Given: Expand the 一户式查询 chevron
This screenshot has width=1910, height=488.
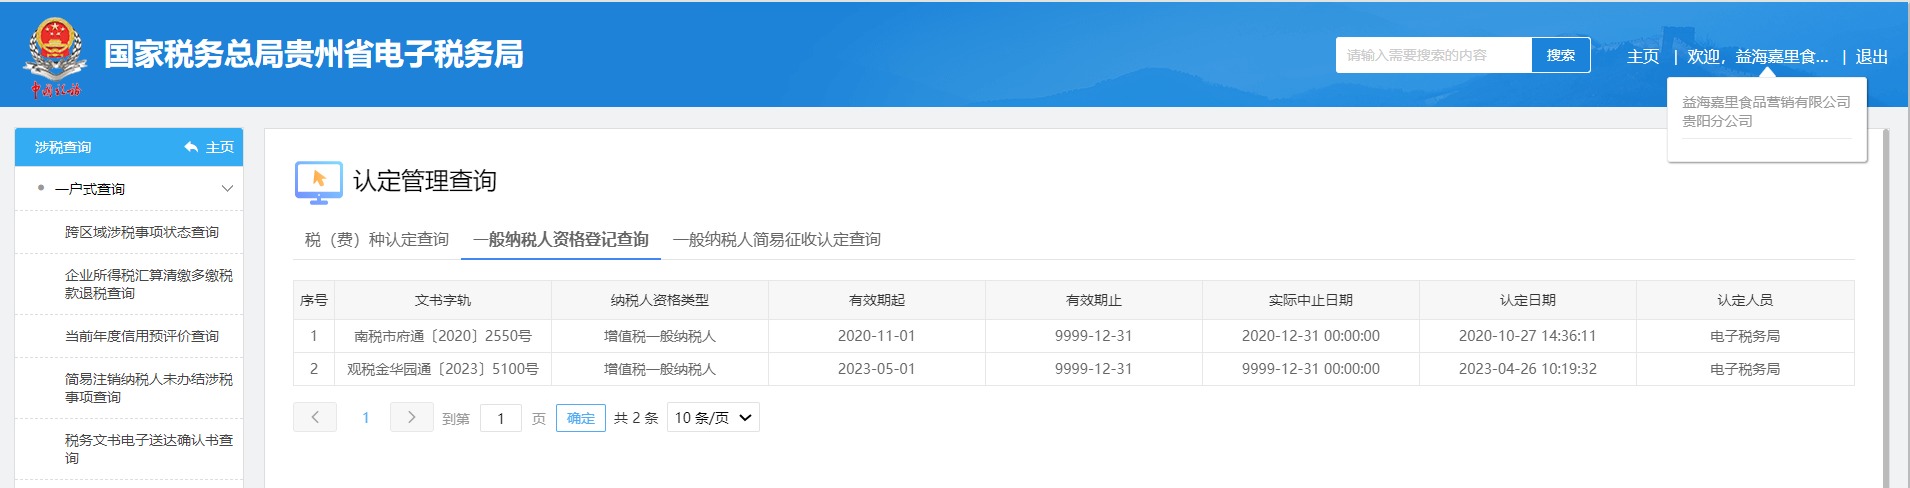Looking at the screenshot, I should pos(227,189).
